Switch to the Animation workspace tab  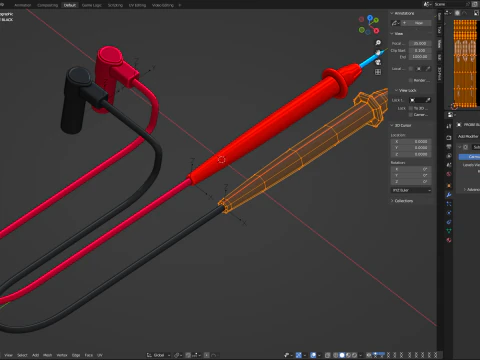pyautogui.click(x=23, y=5)
